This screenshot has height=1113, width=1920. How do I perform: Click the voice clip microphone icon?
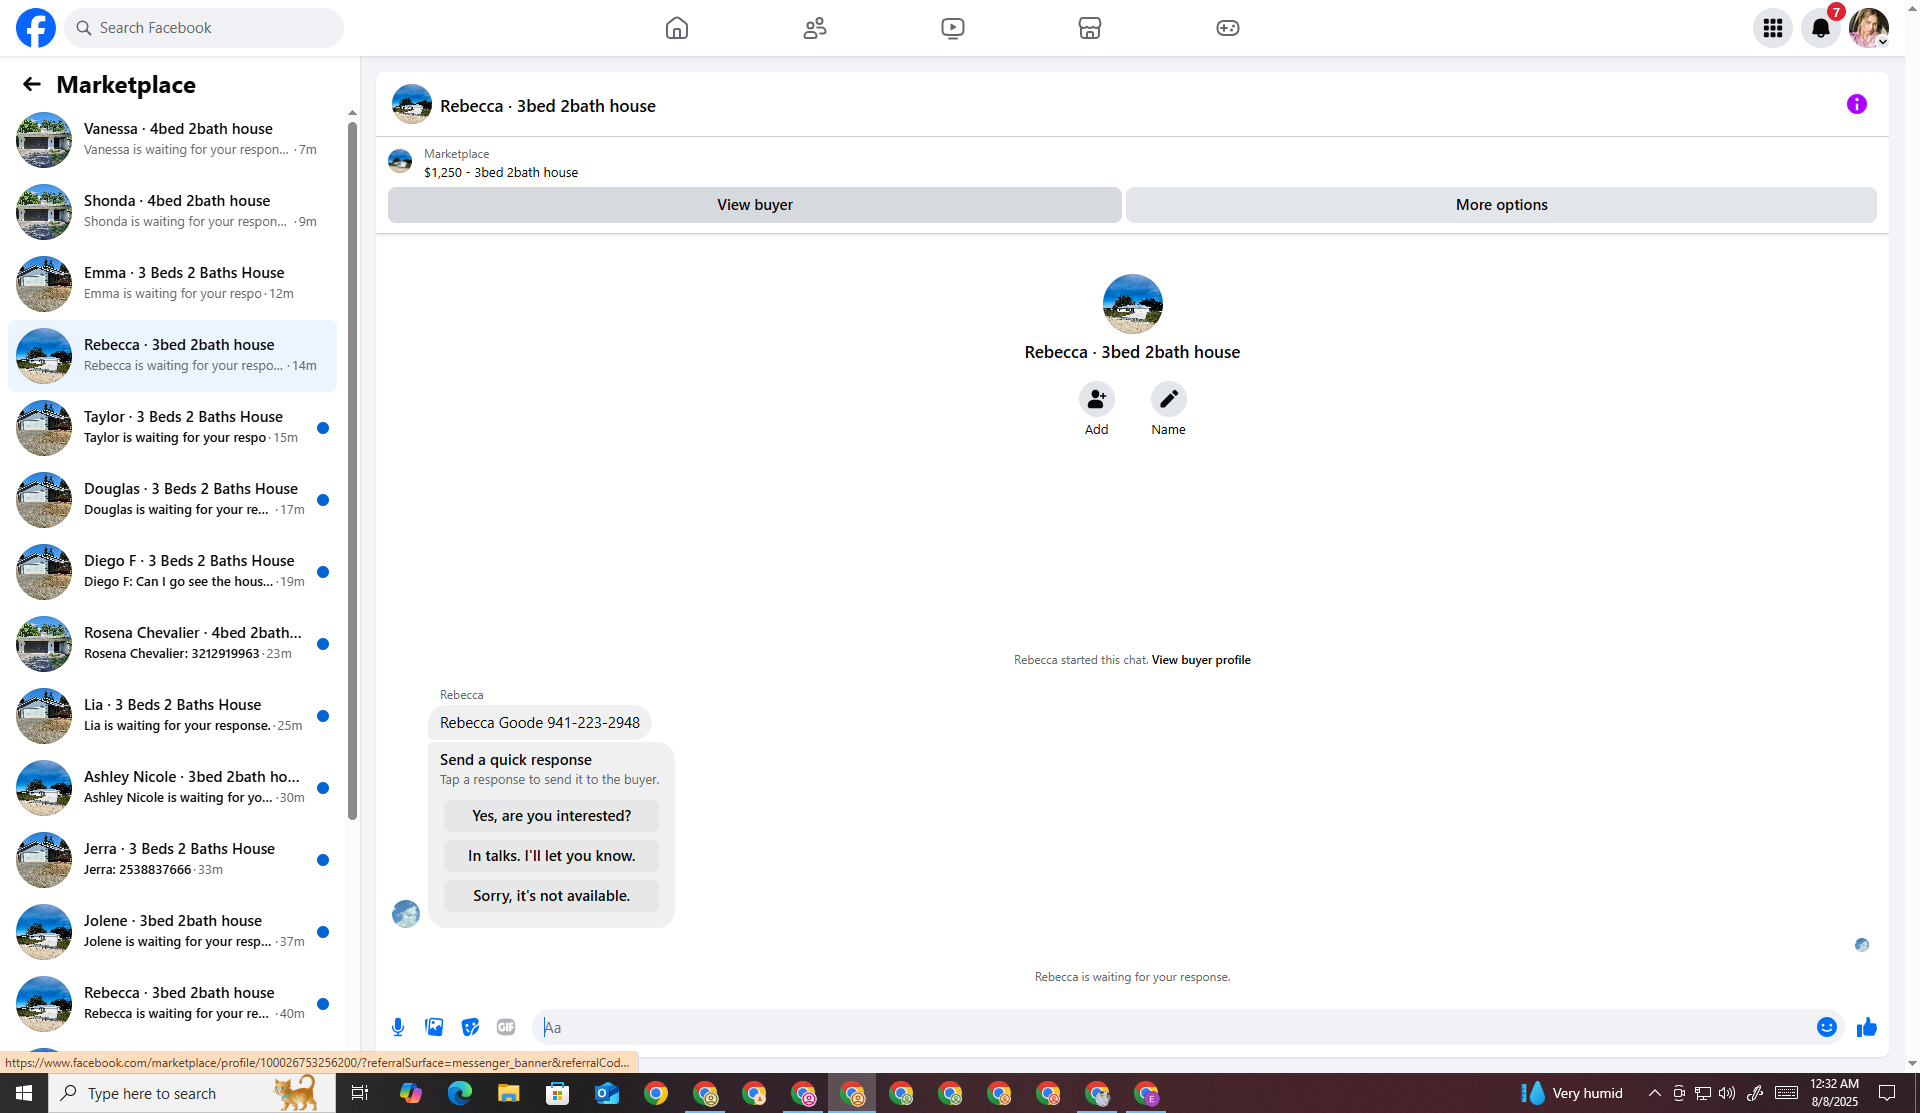pyautogui.click(x=398, y=1027)
